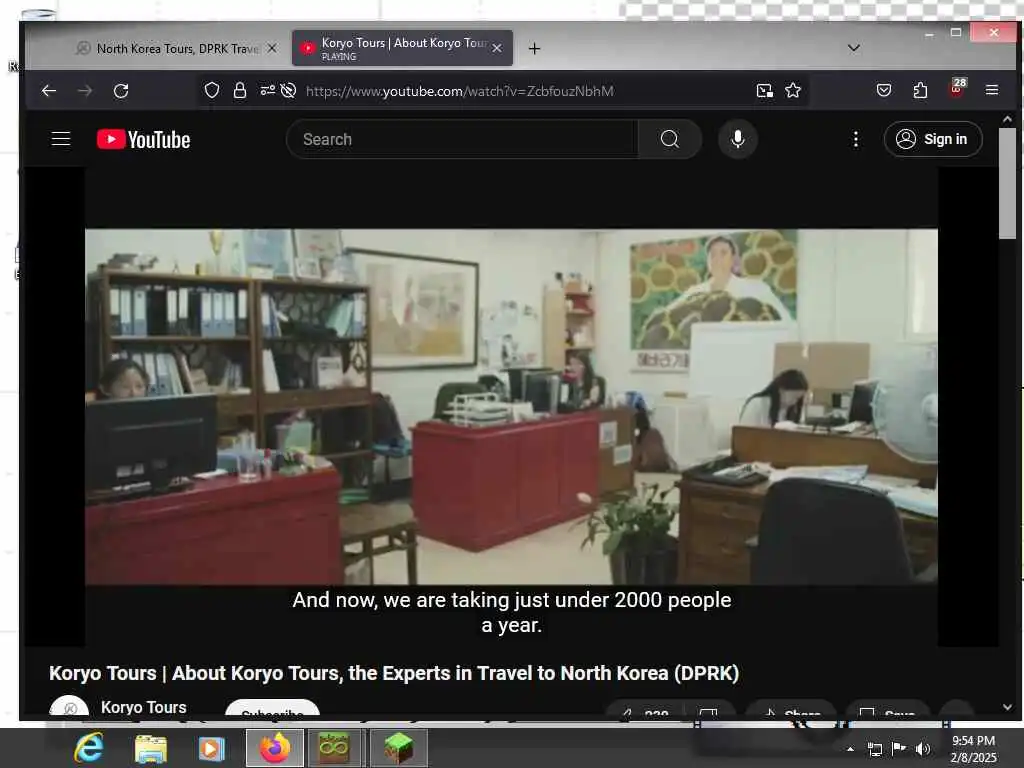Open the Pocket save icon
This screenshot has width=1024, height=768.
click(x=884, y=90)
